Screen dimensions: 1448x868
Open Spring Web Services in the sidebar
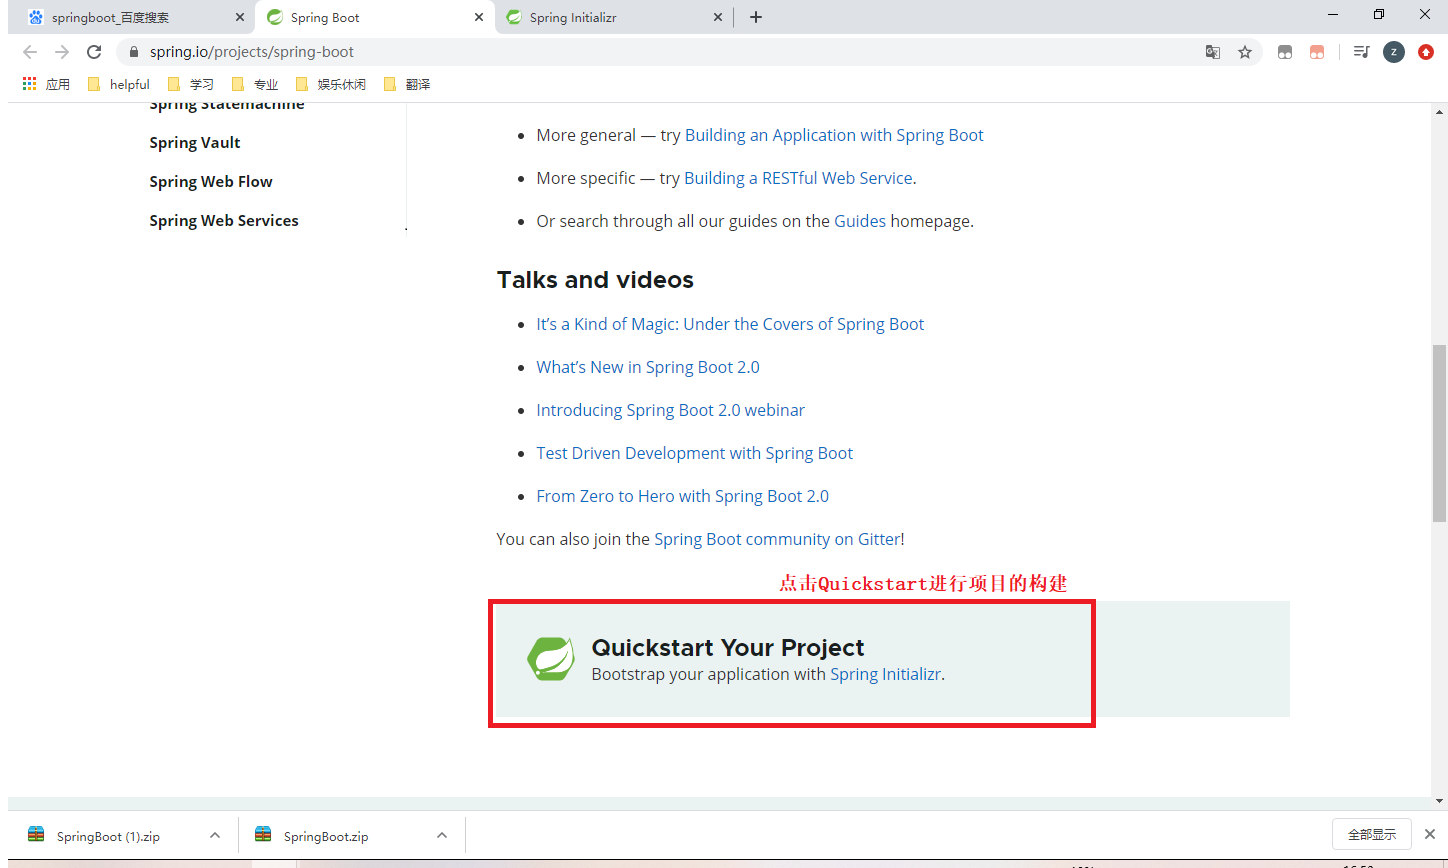click(224, 220)
